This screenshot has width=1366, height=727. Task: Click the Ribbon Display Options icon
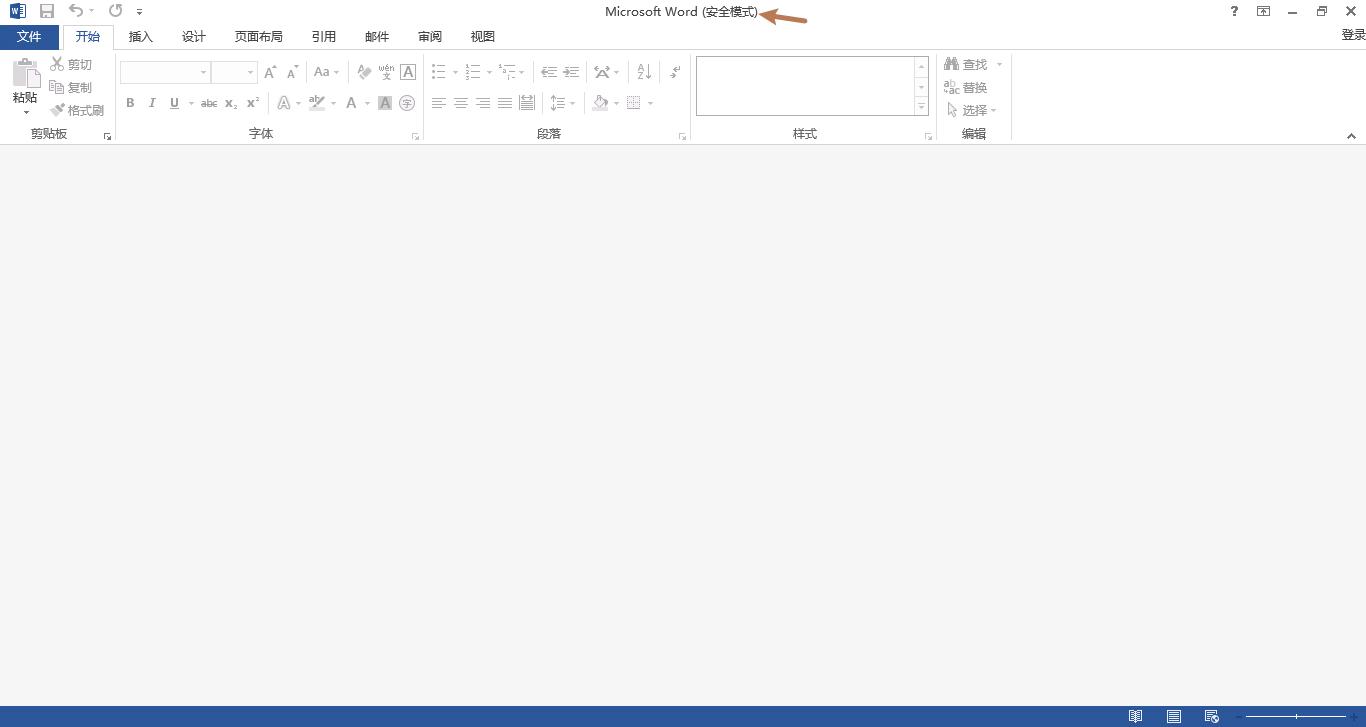point(1263,11)
